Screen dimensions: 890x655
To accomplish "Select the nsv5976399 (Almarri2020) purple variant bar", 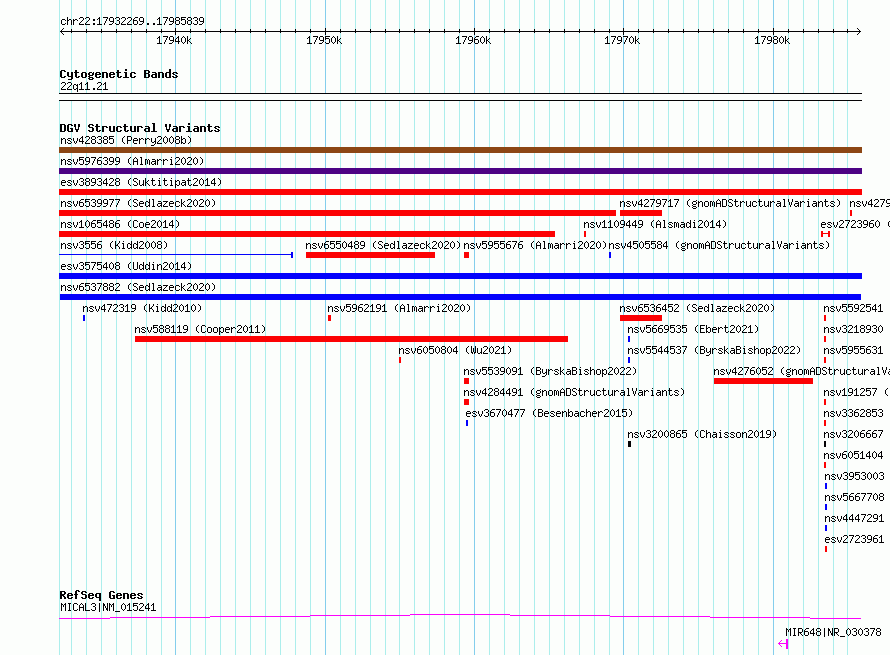I will pyautogui.click(x=460, y=171).
